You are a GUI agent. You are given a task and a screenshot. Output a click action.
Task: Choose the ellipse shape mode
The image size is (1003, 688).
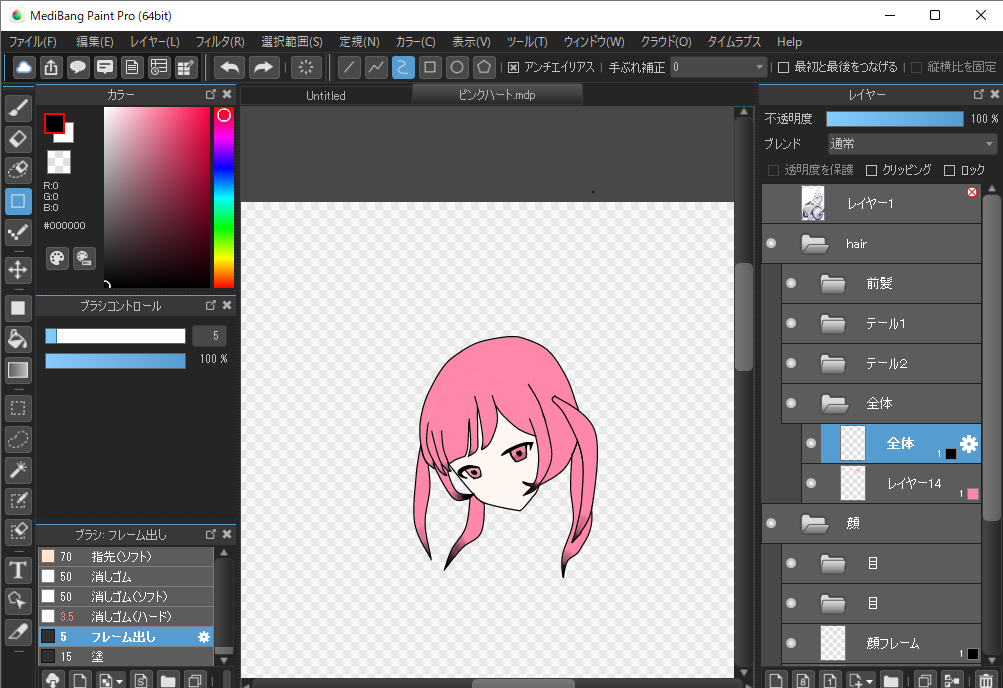pyautogui.click(x=457, y=67)
